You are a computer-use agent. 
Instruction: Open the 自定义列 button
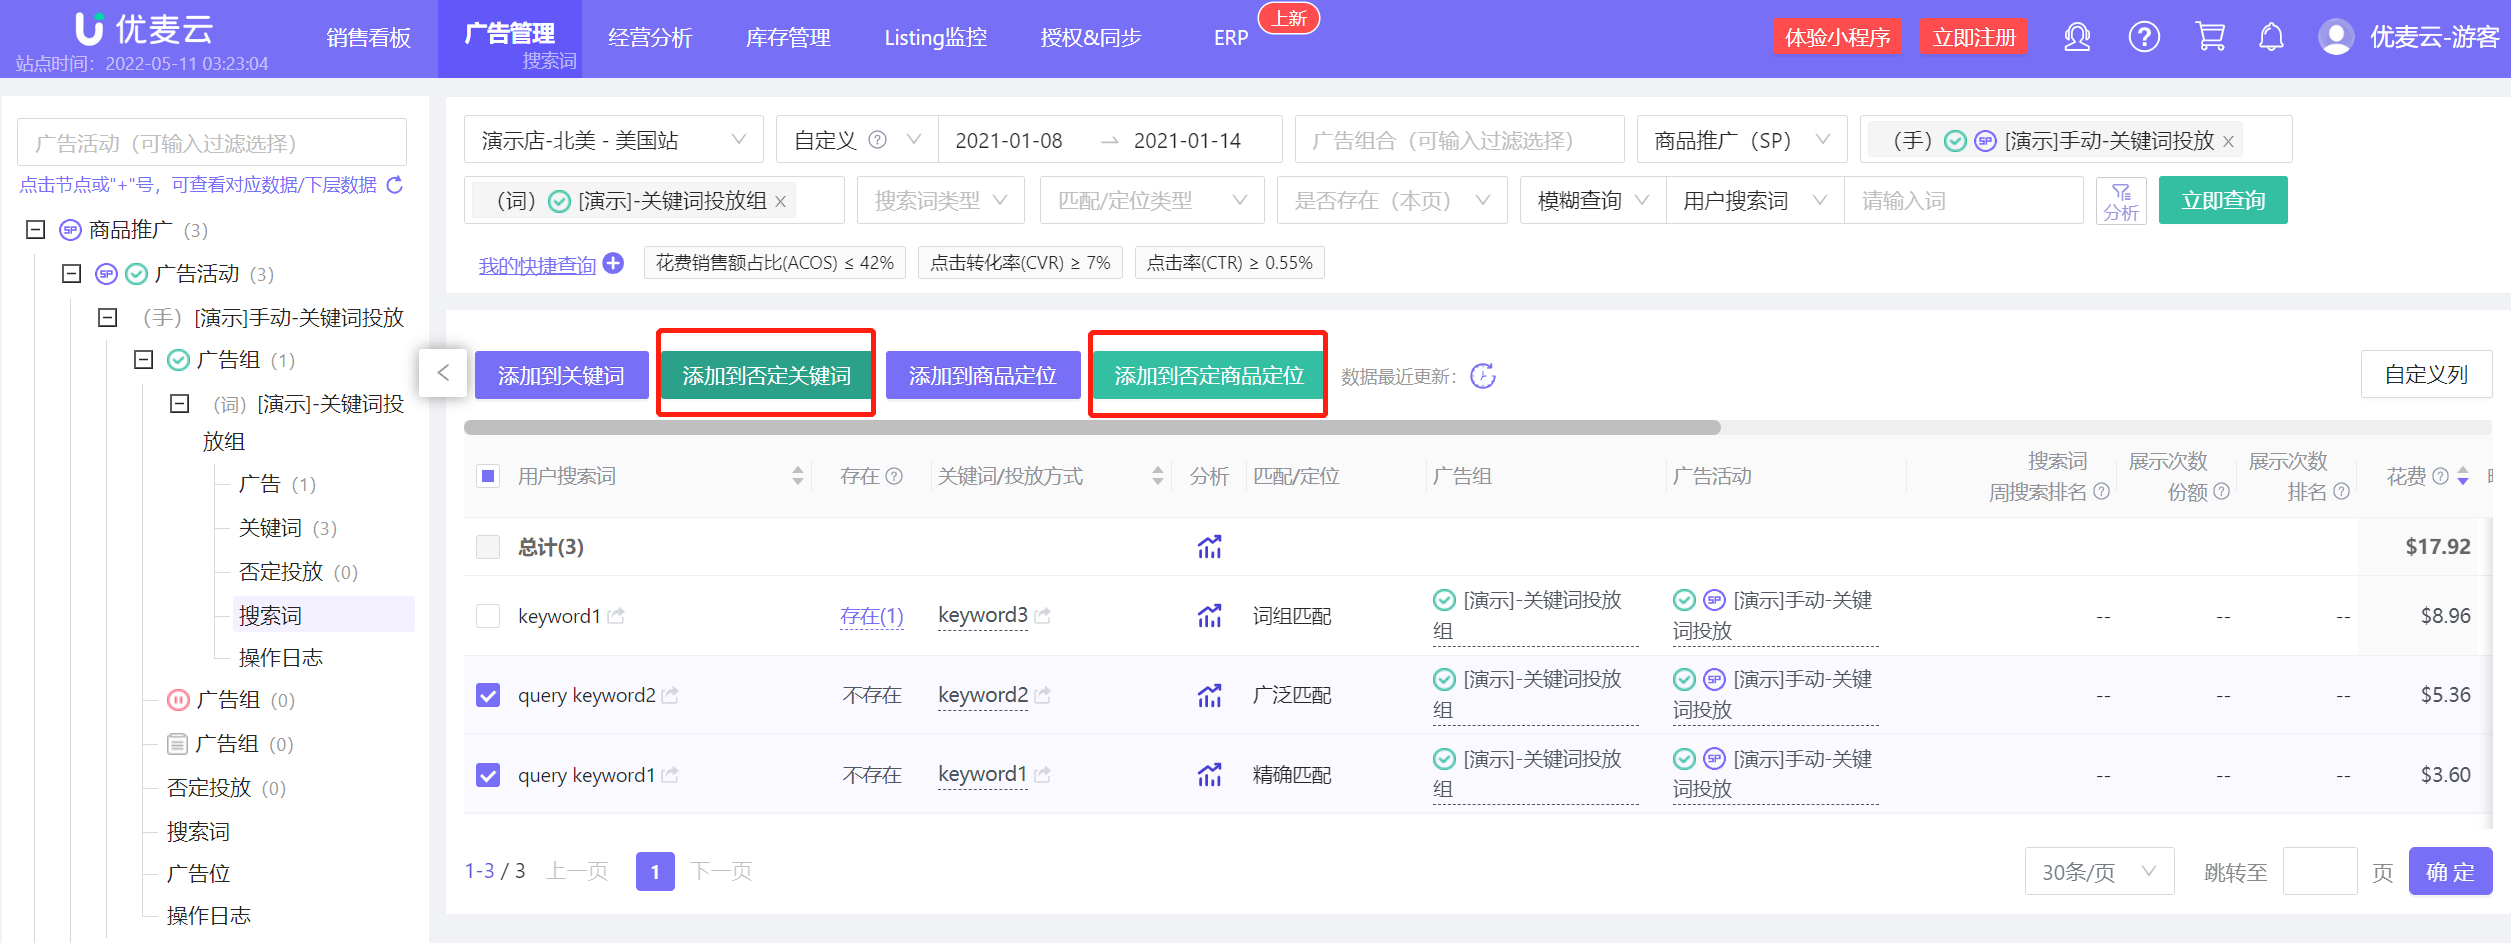(2426, 374)
